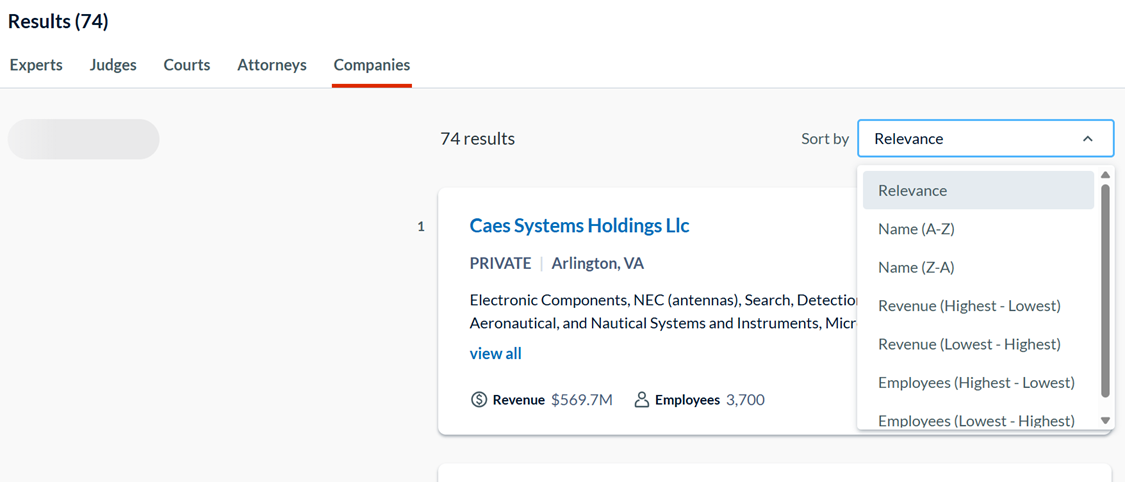Collapse the Sort by dropdown chevron
The height and width of the screenshot is (482, 1125).
(1088, 139)
